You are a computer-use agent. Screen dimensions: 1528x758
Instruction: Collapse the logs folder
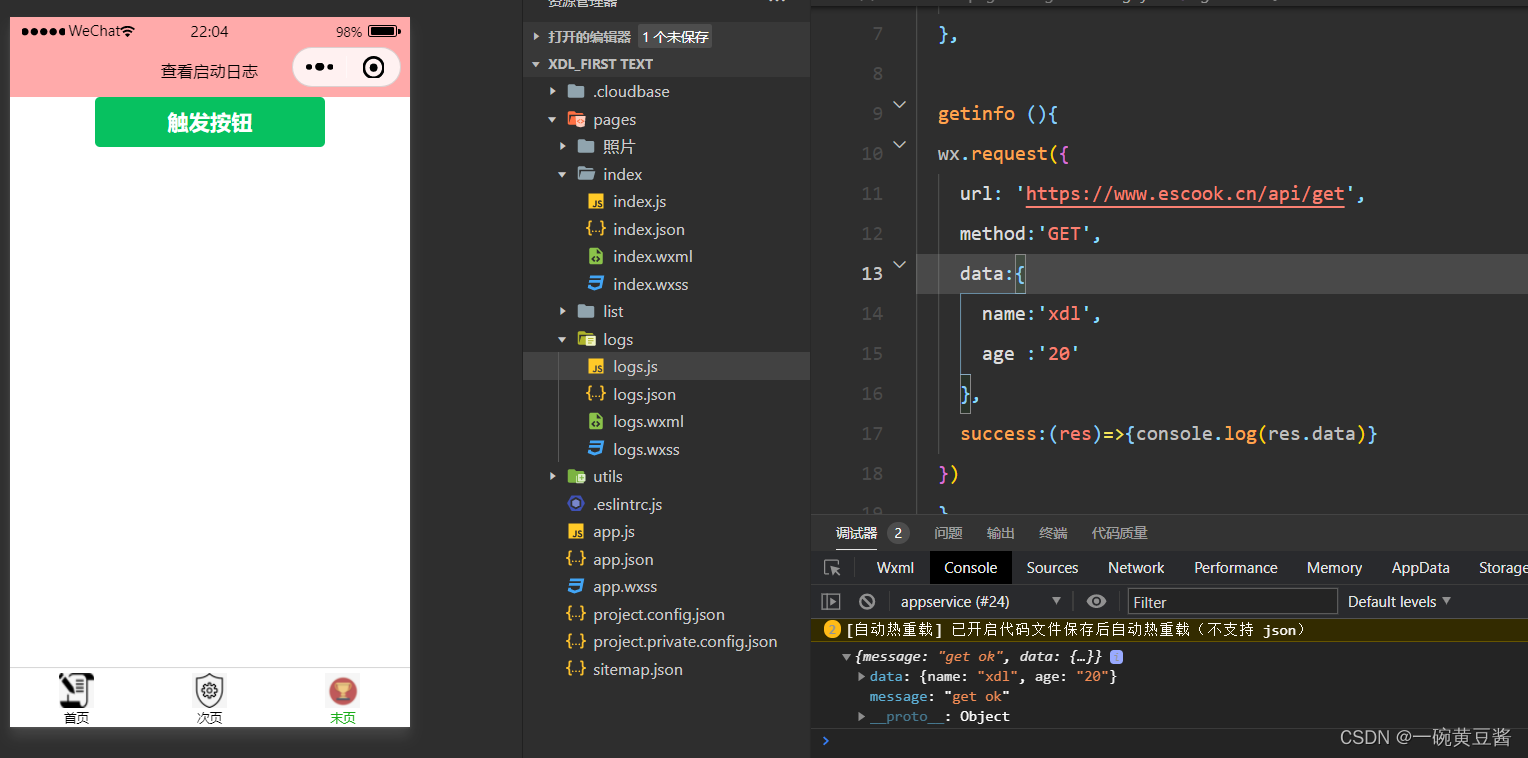(563, 339)
